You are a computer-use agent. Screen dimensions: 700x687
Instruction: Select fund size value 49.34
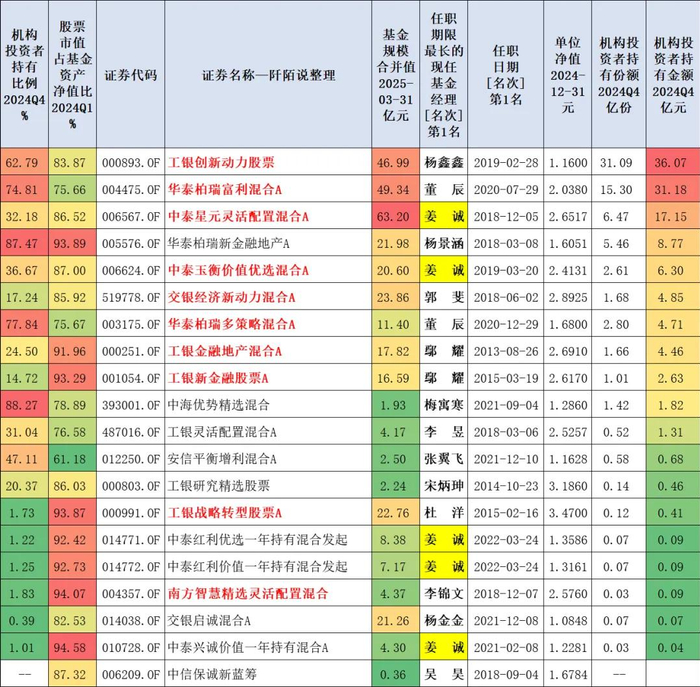click(x=393, y=190)
